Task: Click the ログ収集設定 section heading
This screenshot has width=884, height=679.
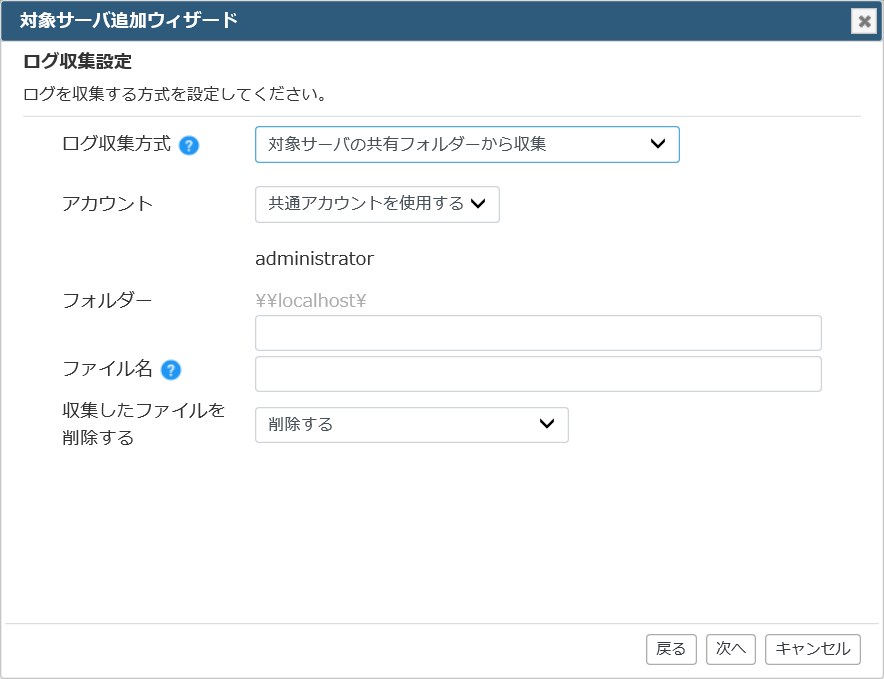Action: [77, 61]
